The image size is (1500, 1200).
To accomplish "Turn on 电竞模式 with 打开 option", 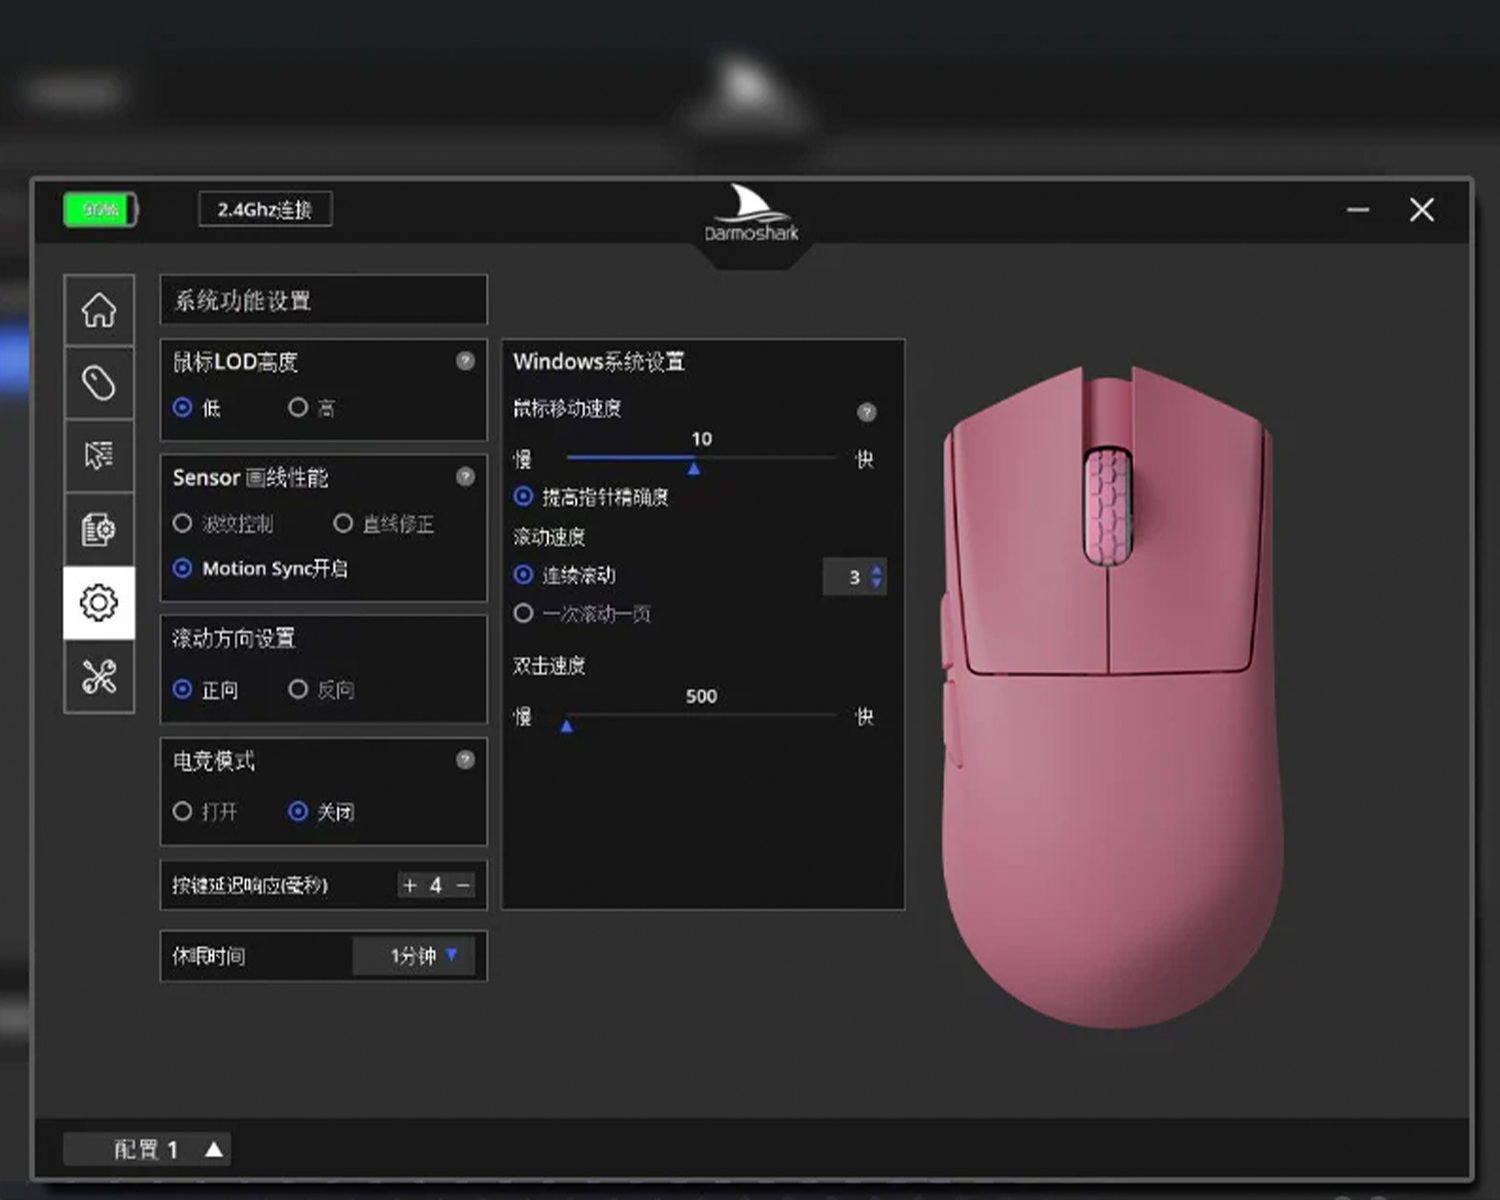I will pyautogui.click(x=182, y=811).
